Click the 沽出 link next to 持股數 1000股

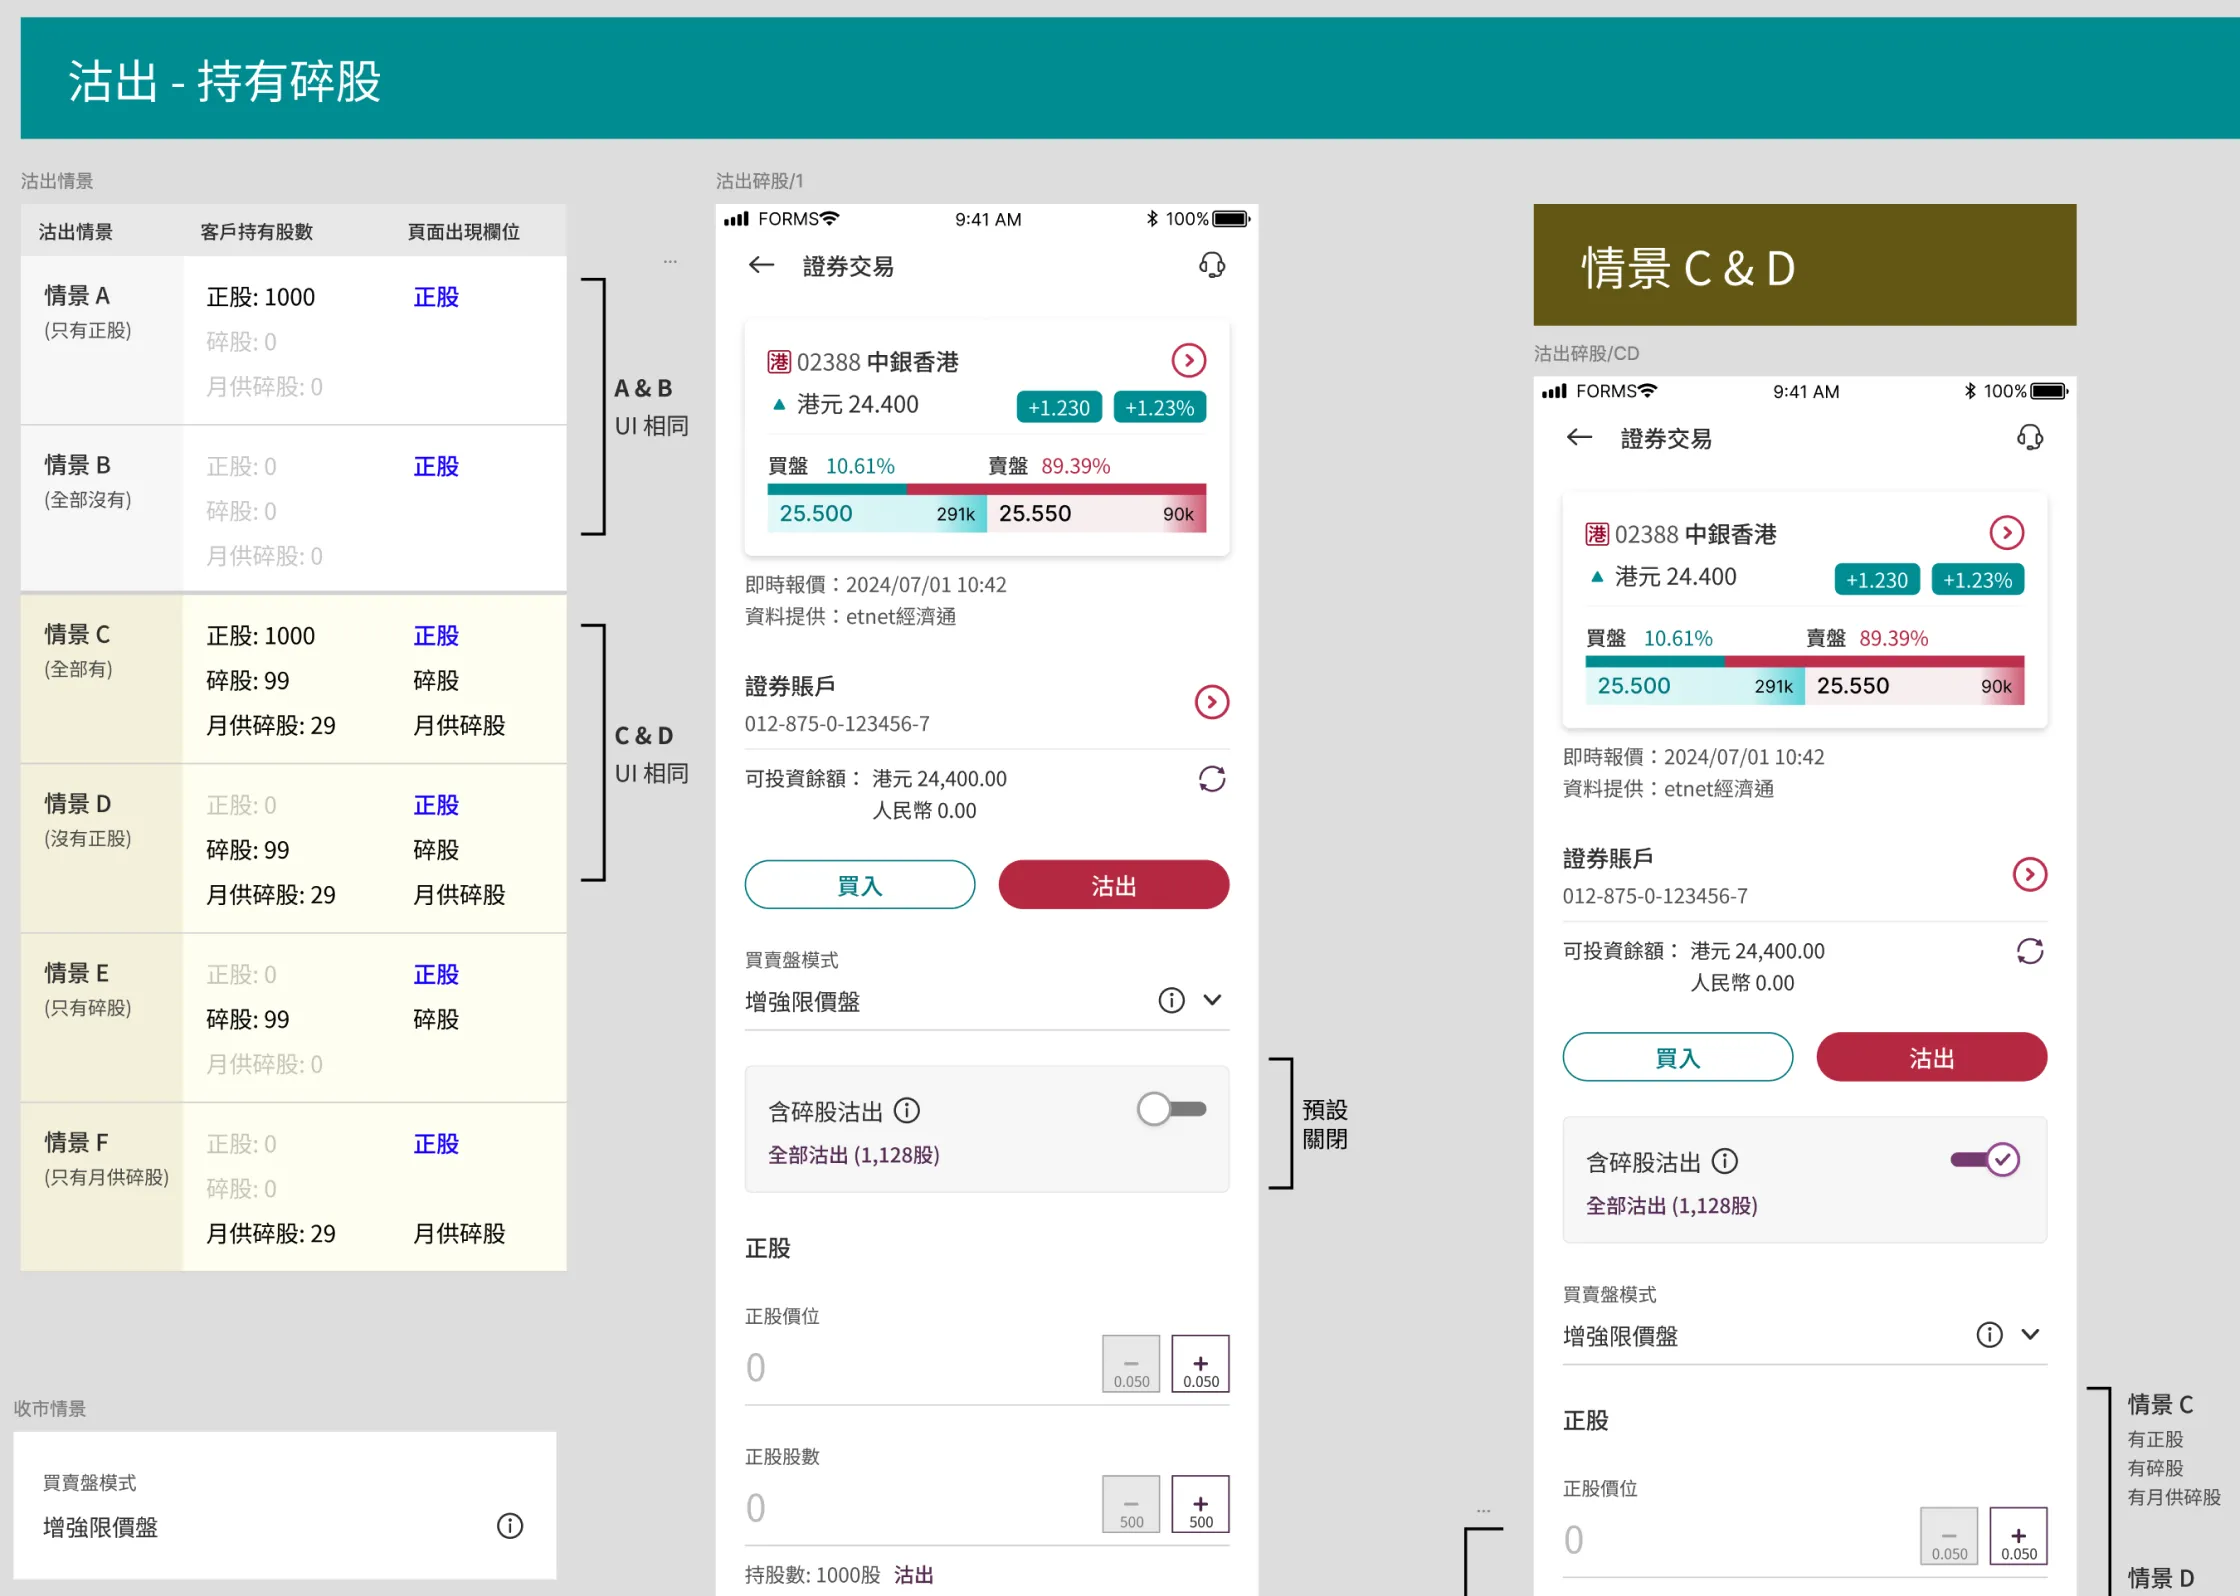[x=912, y=1574]
